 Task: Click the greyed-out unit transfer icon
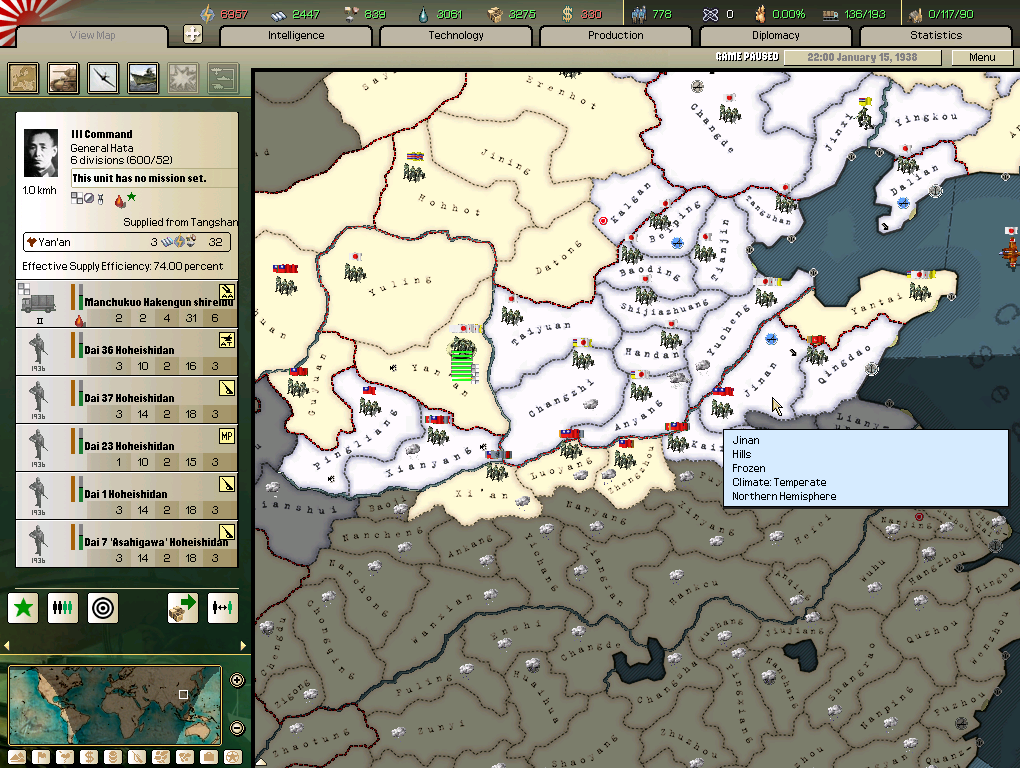[x=223, y=78]
